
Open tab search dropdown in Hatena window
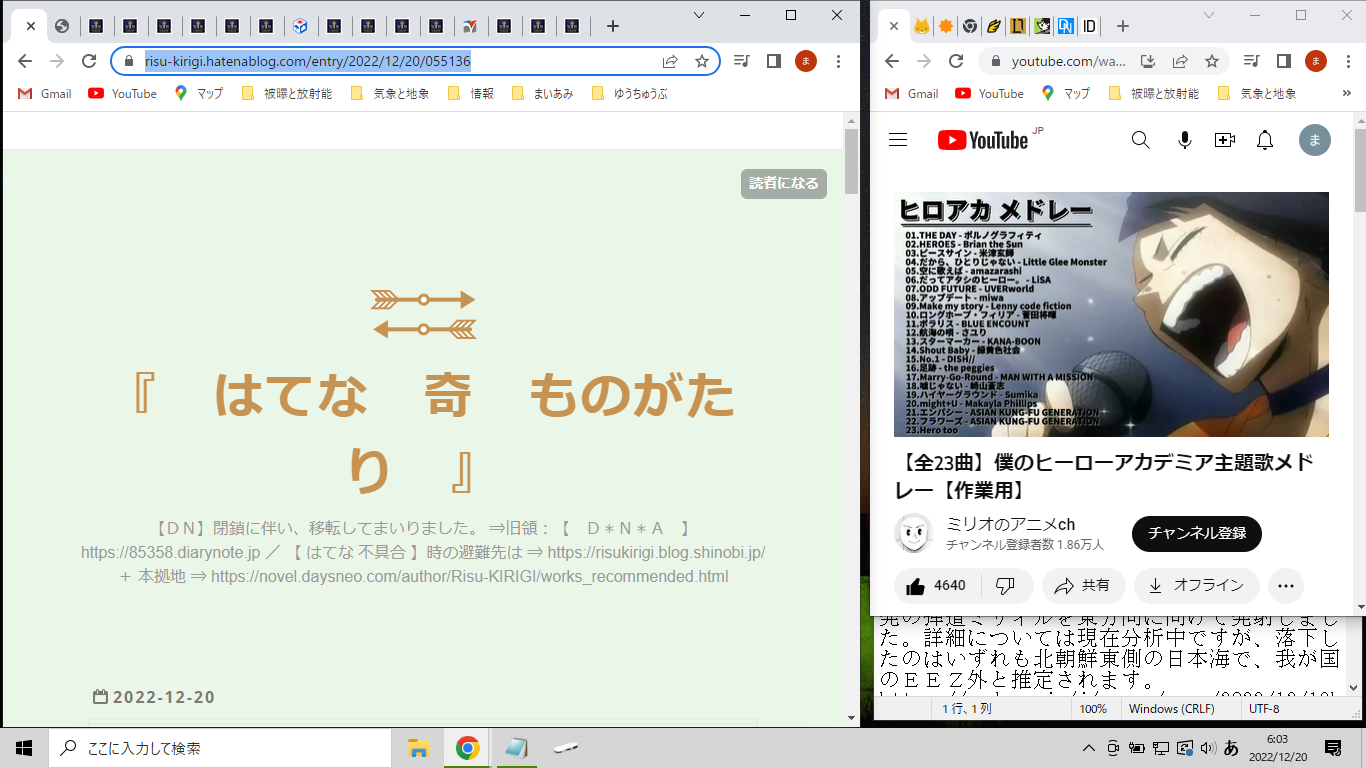699,15
